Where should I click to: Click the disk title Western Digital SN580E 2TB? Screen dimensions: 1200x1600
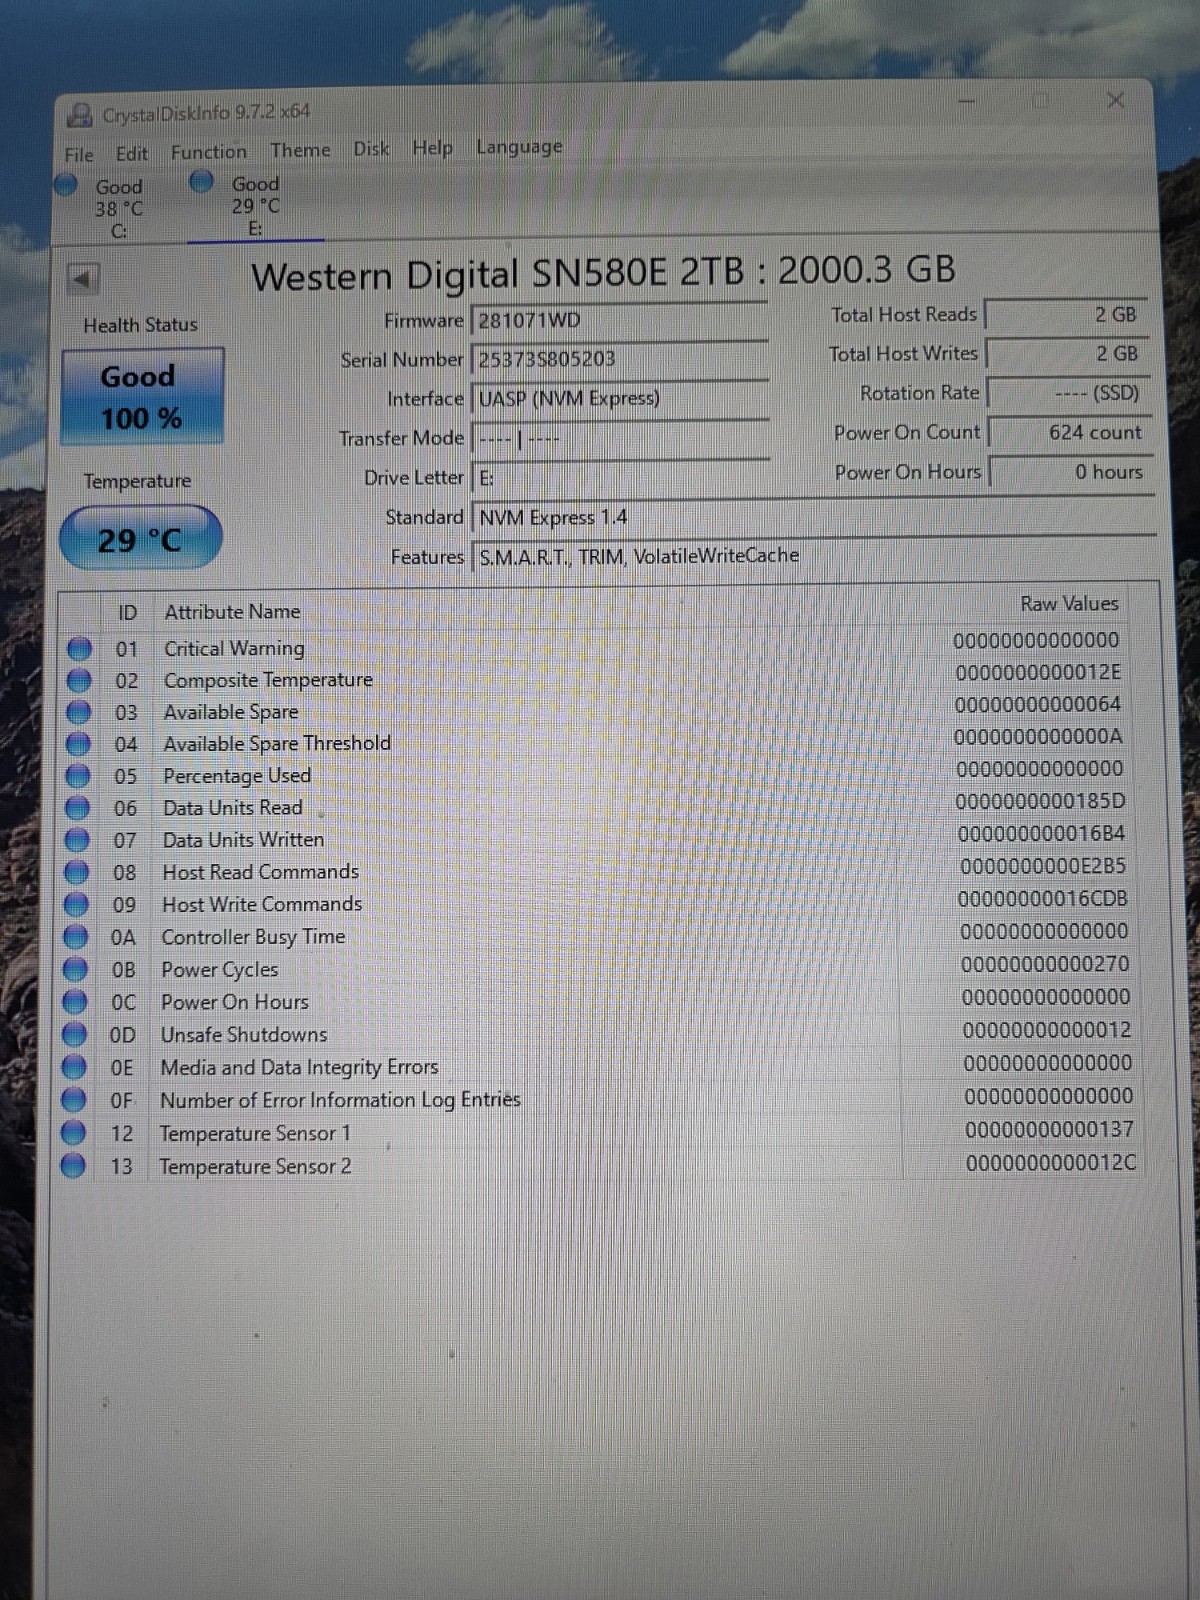tap(603, 273)
